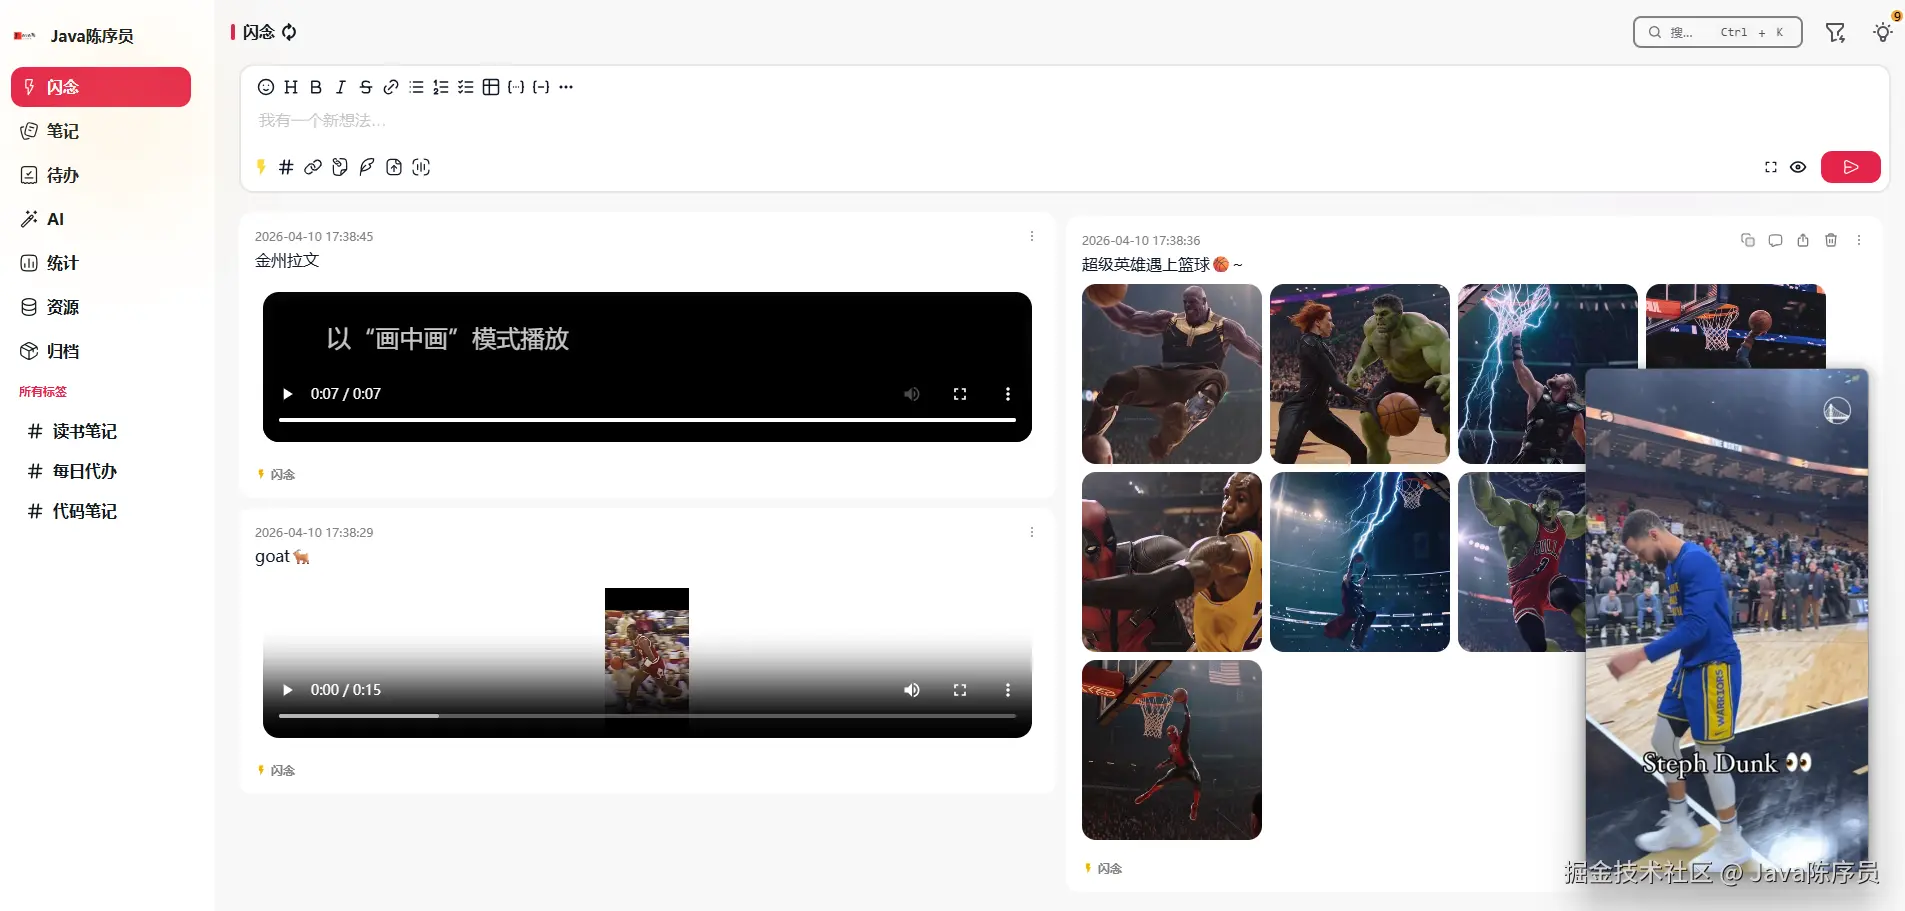The width and height of the screenshot is (1905, 911).
Task: Click the voice recording icon in editor
Action: (421, 167)
